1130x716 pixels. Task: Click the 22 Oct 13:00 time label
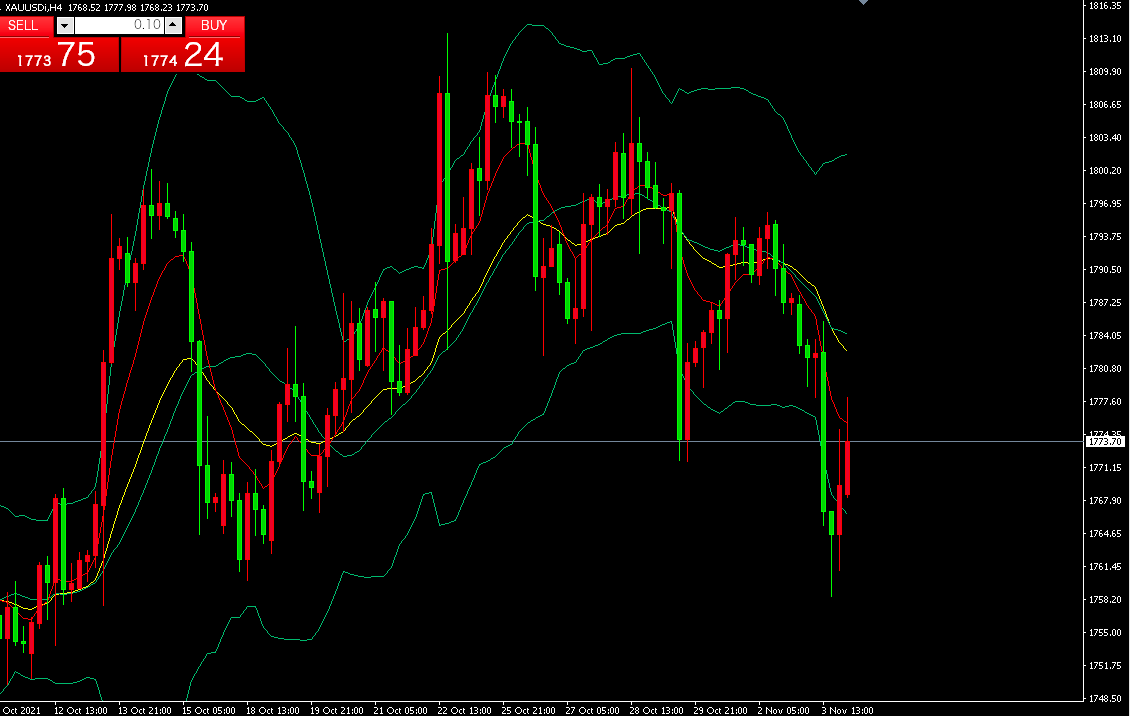(464, 710)
